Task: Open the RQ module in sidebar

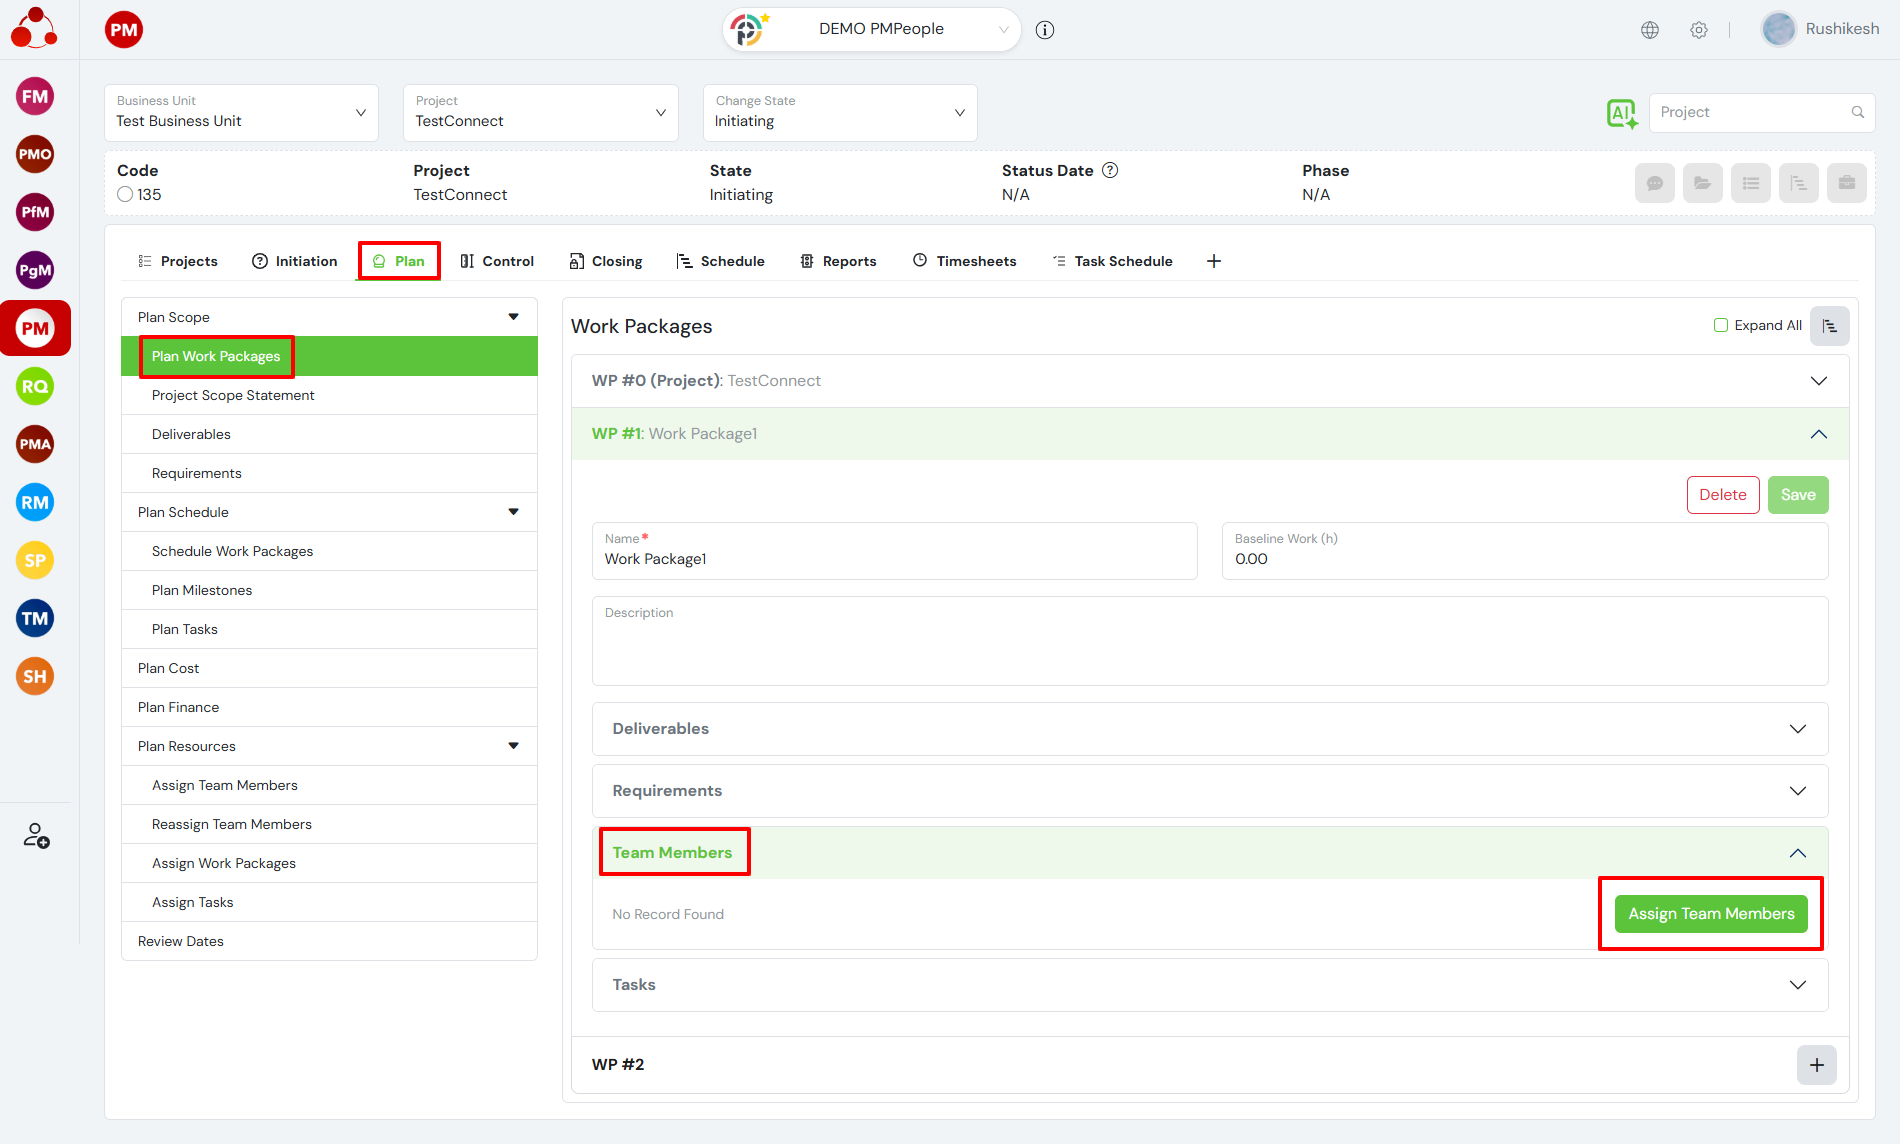Action: click(35, 387)
